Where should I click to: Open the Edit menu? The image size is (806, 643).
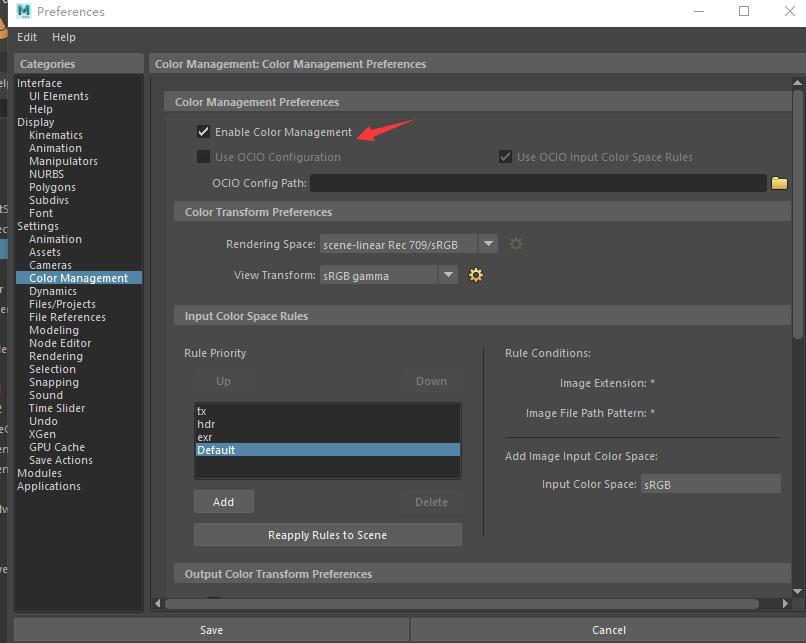[27, 37]
